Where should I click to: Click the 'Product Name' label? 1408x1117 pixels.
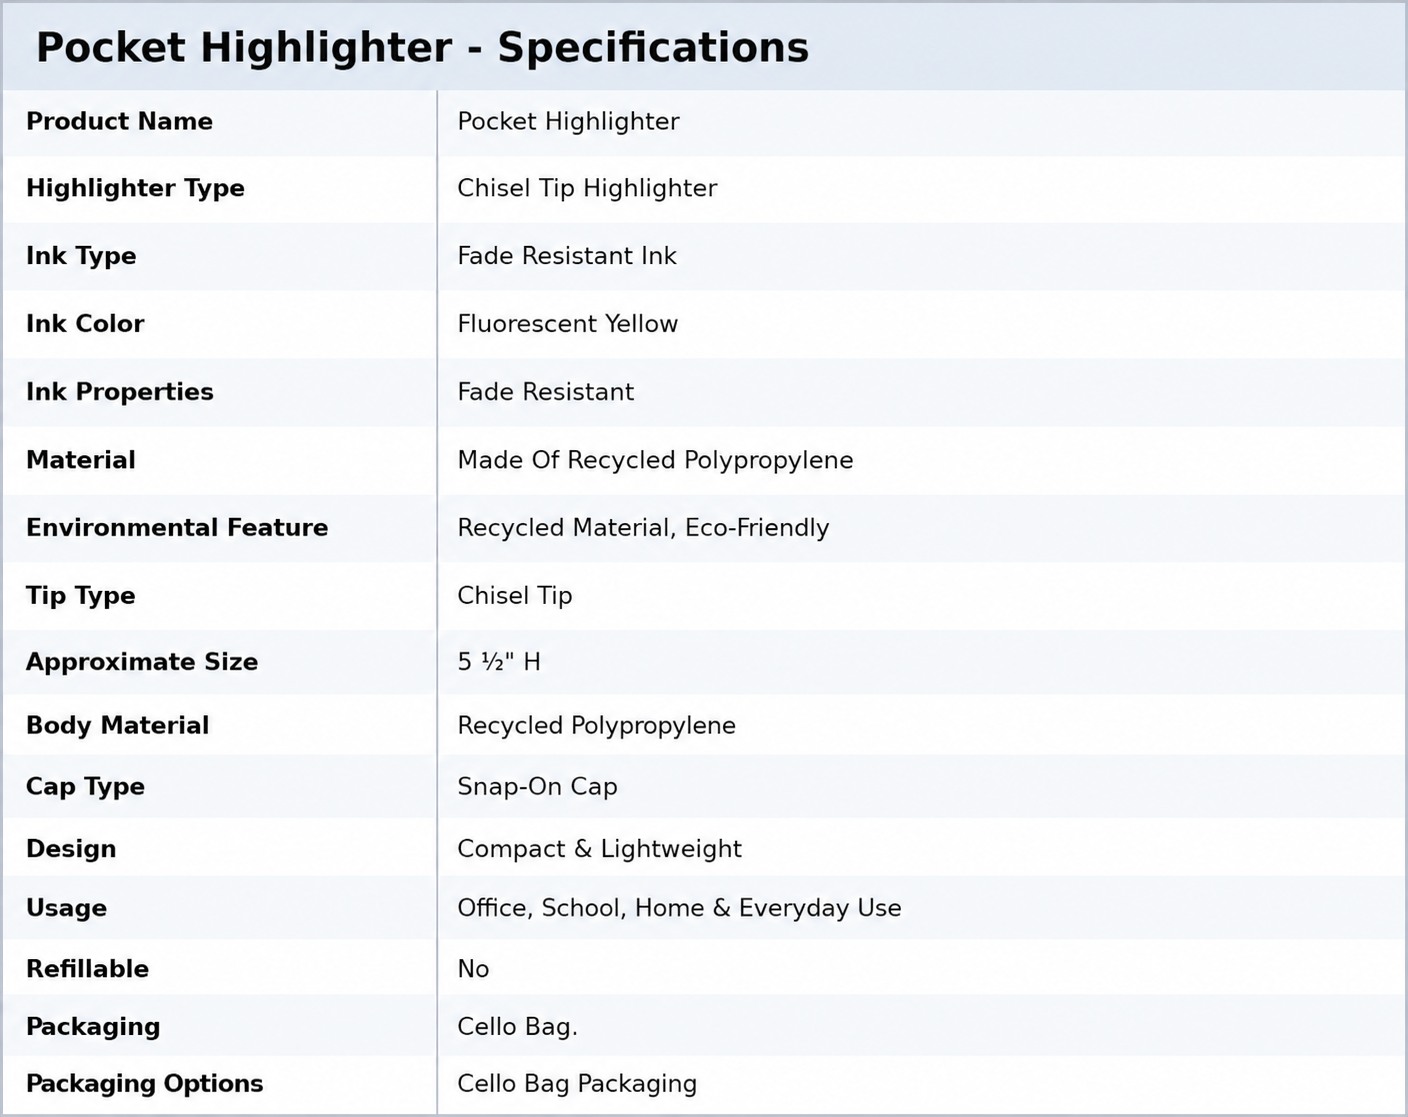(x=119, y=121)
